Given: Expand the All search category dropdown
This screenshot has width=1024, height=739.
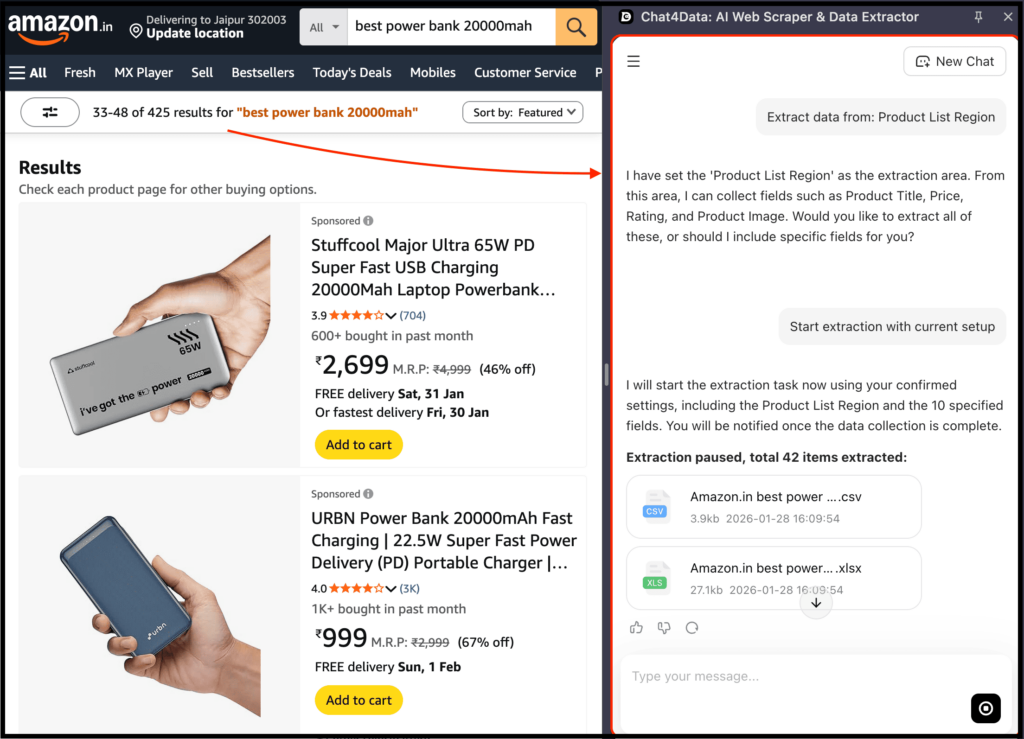Looking at the screenshot, I should click(x=324, y=27).
